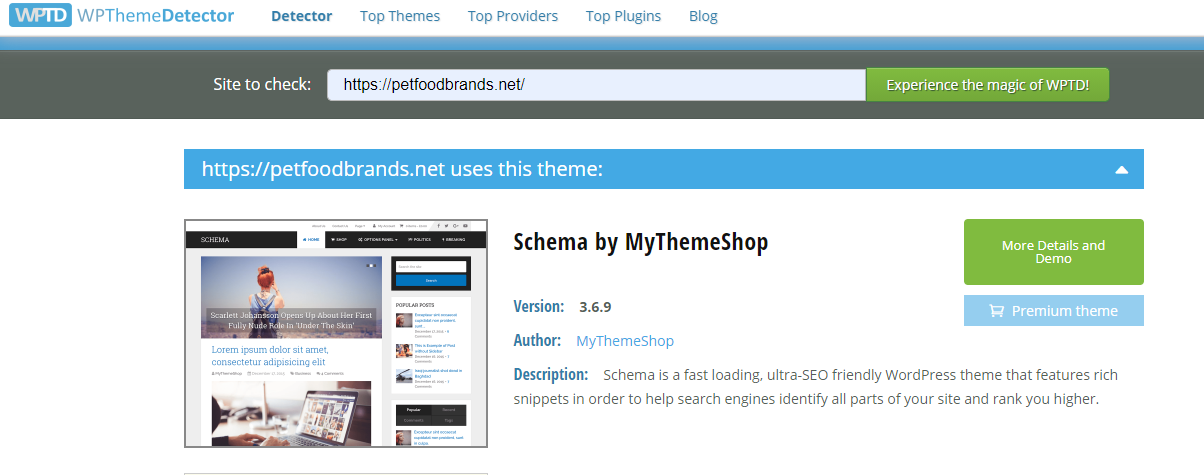
Task: Open the Detector nav tab
Action: click(301, 16)
